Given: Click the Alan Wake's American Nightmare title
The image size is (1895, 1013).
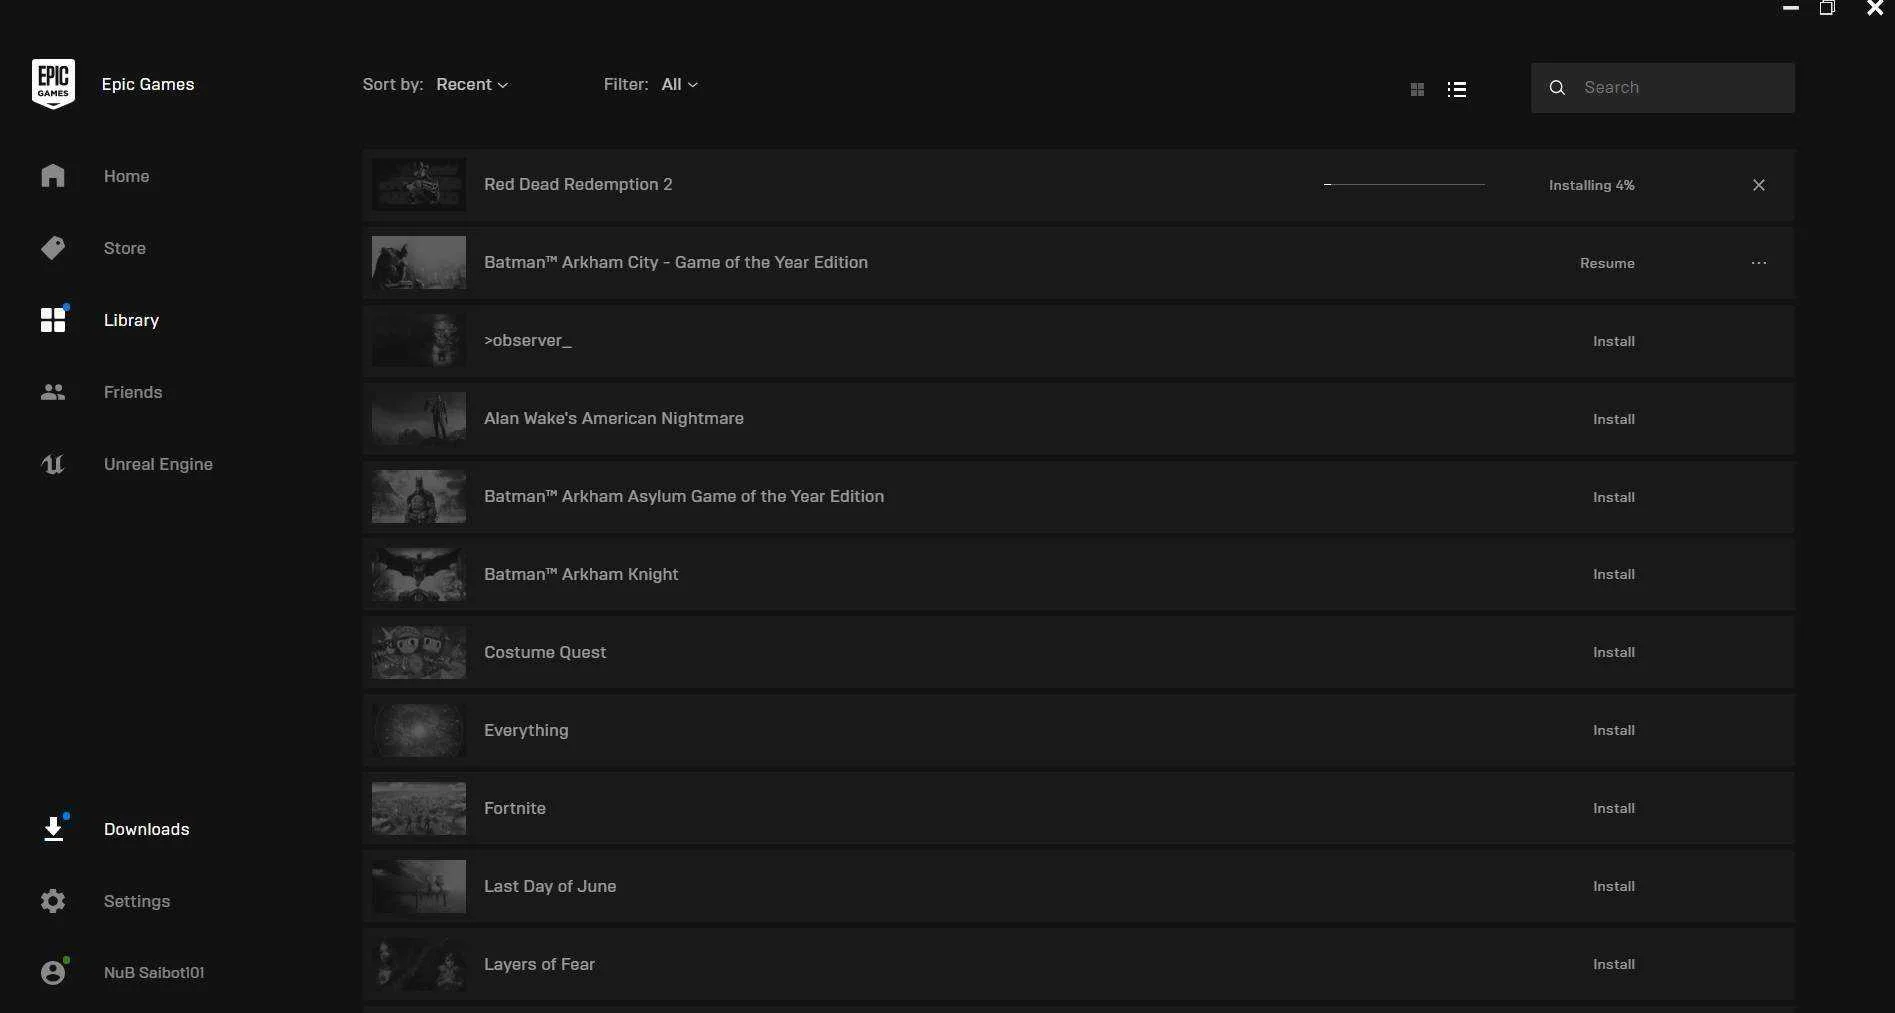Looking at the screenshot, I should (614, 418).
